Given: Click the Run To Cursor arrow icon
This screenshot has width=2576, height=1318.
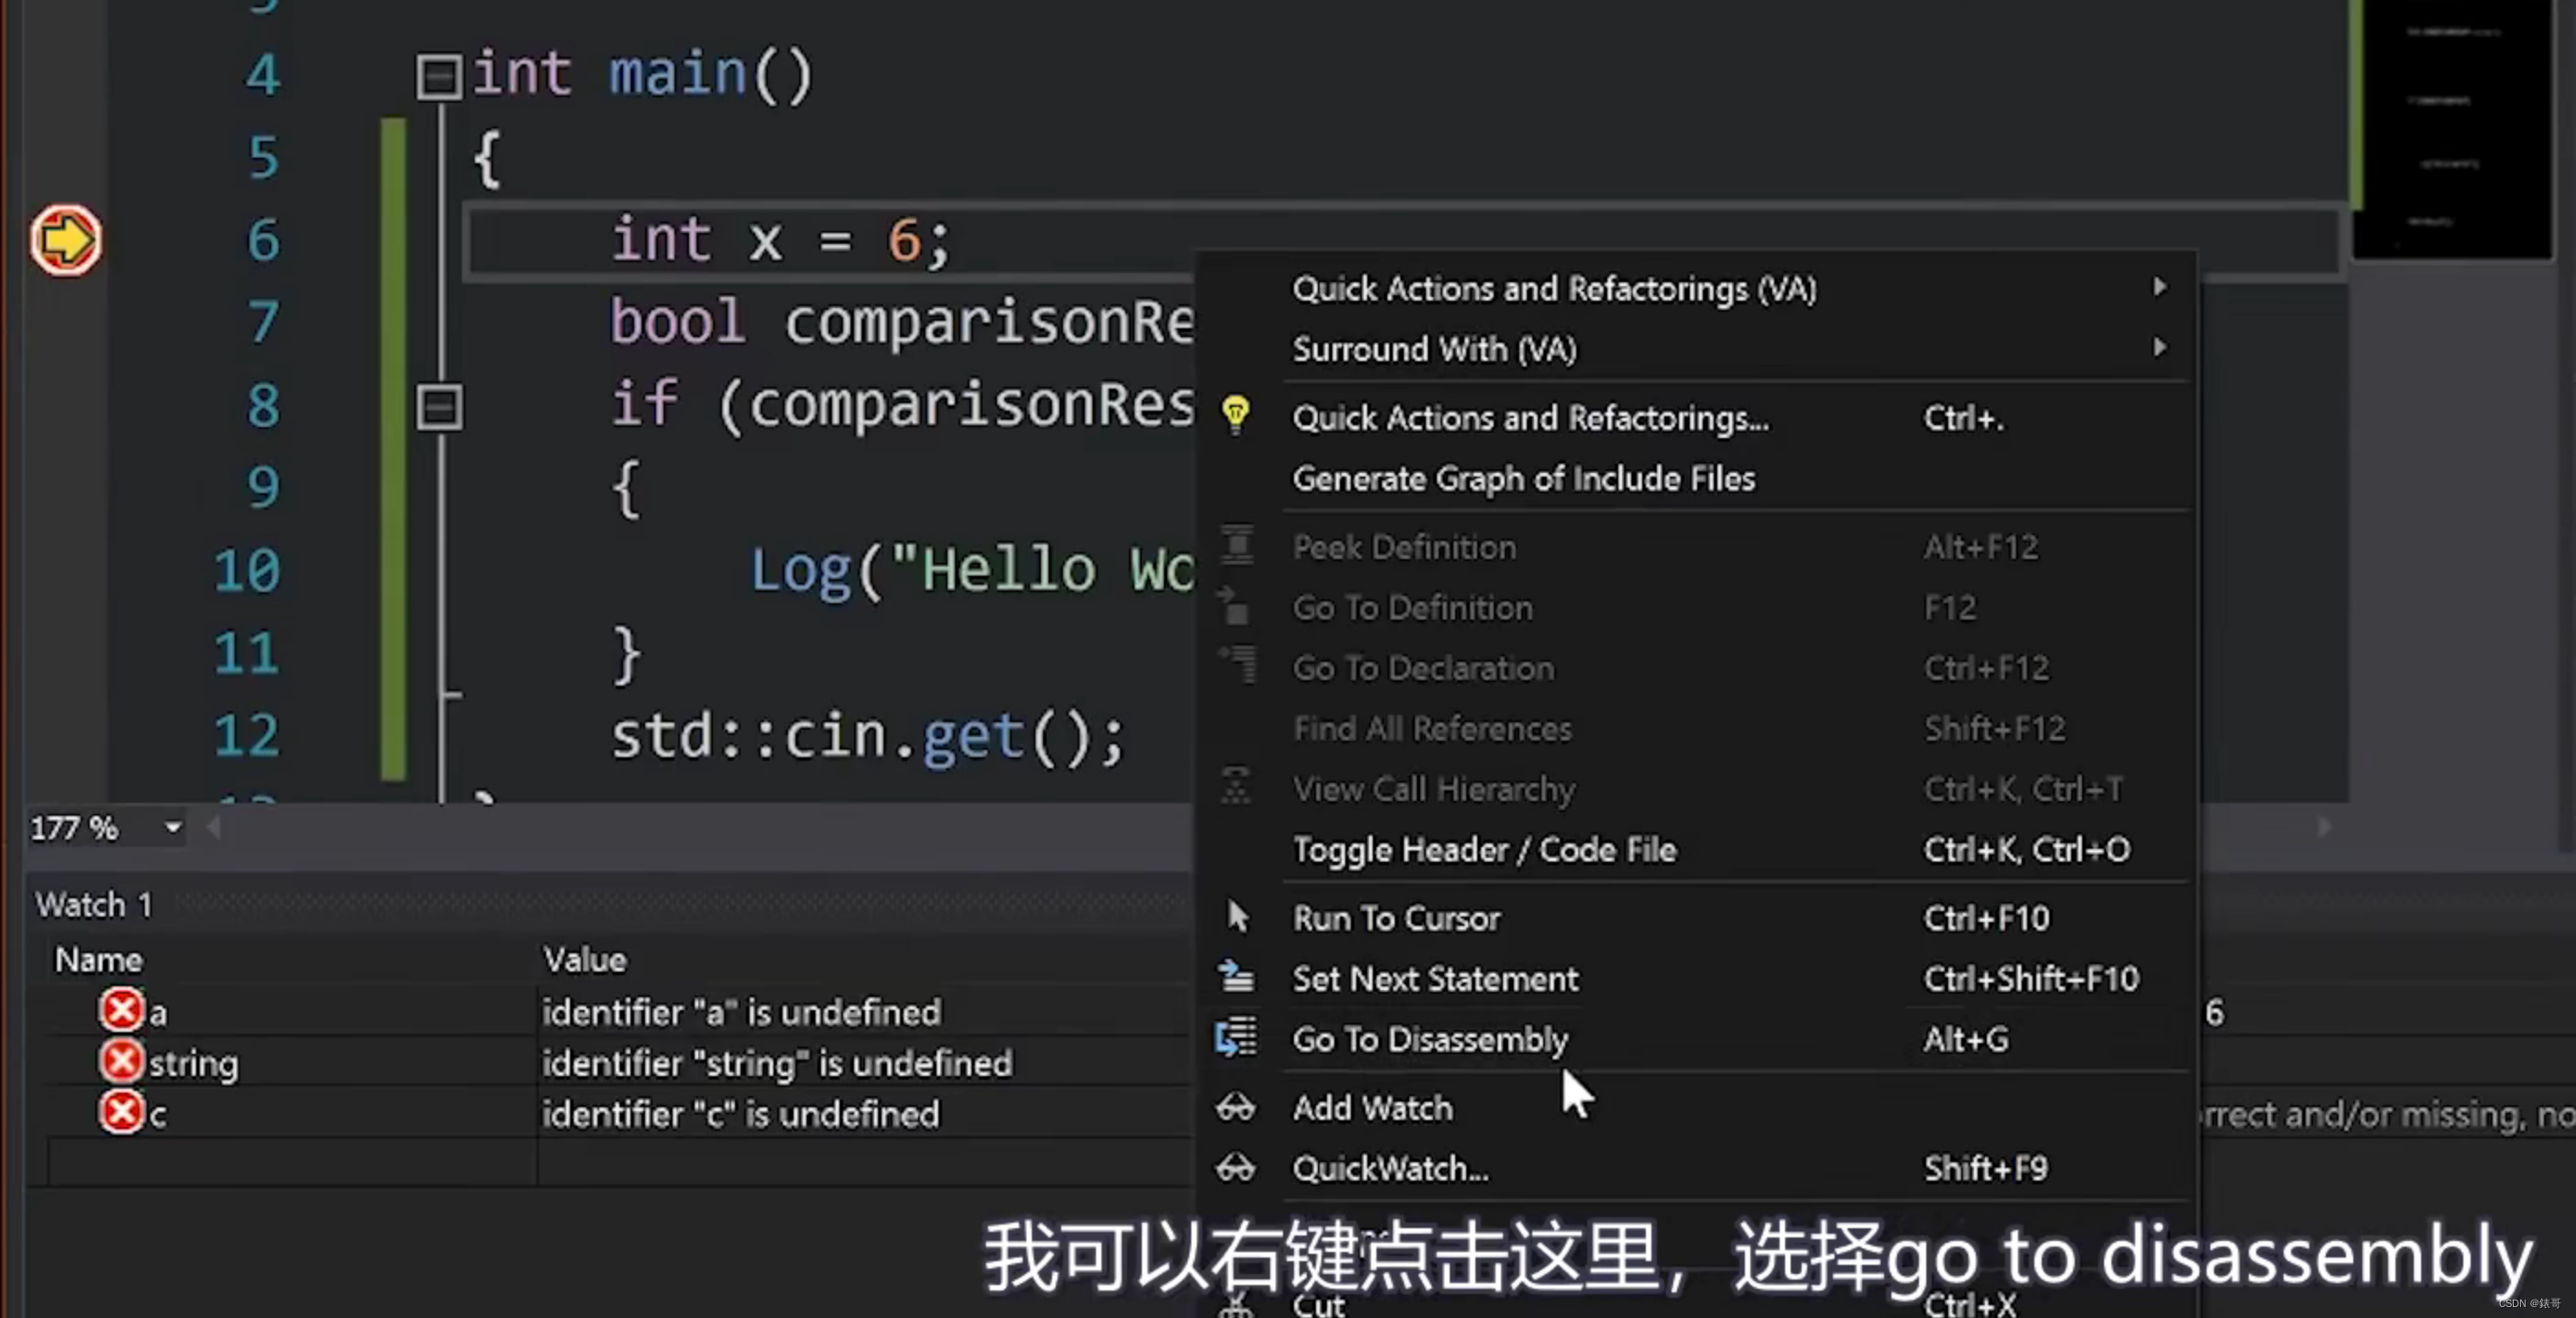Looking at the screenshot, I should coord(1237,917).
